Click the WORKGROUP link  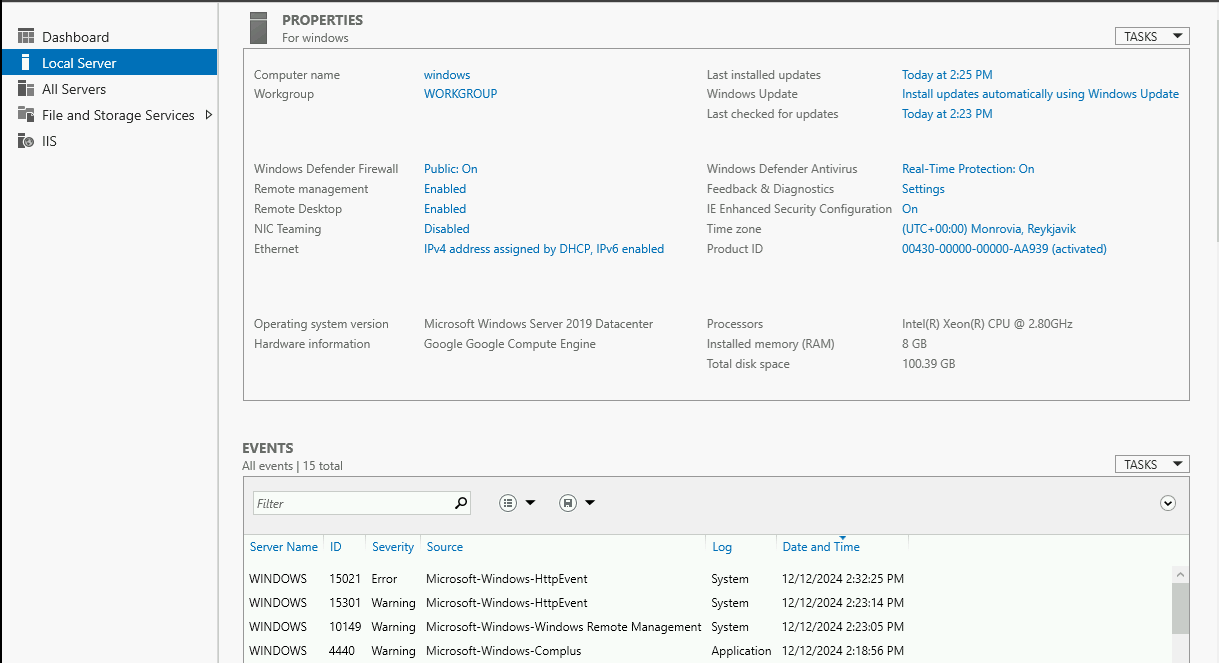click(x=460, y=94)
